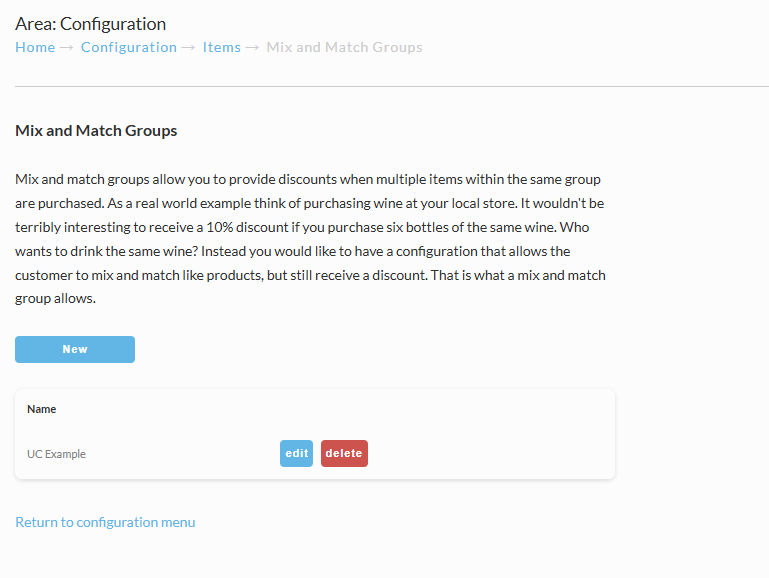Go to the Home breadcrumb link
The width and height of the screenshot is (769, 578).
pyautogui.click(x=35, y=48)
